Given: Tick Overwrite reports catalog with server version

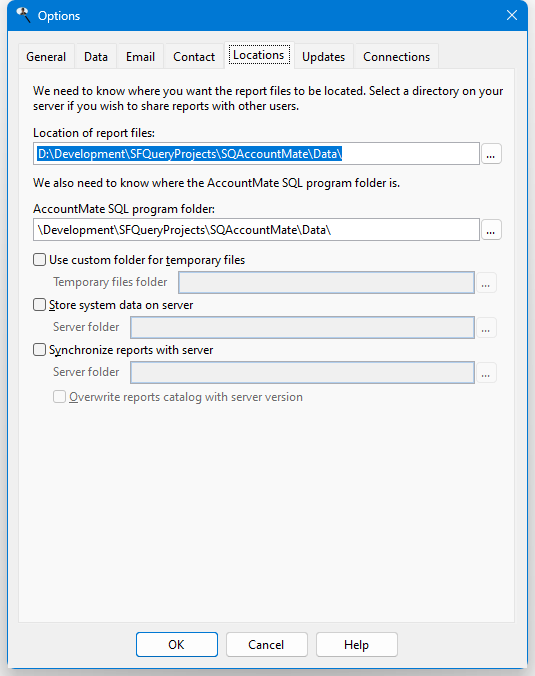Looking at the screenshot, I should (x=59, y=397).
